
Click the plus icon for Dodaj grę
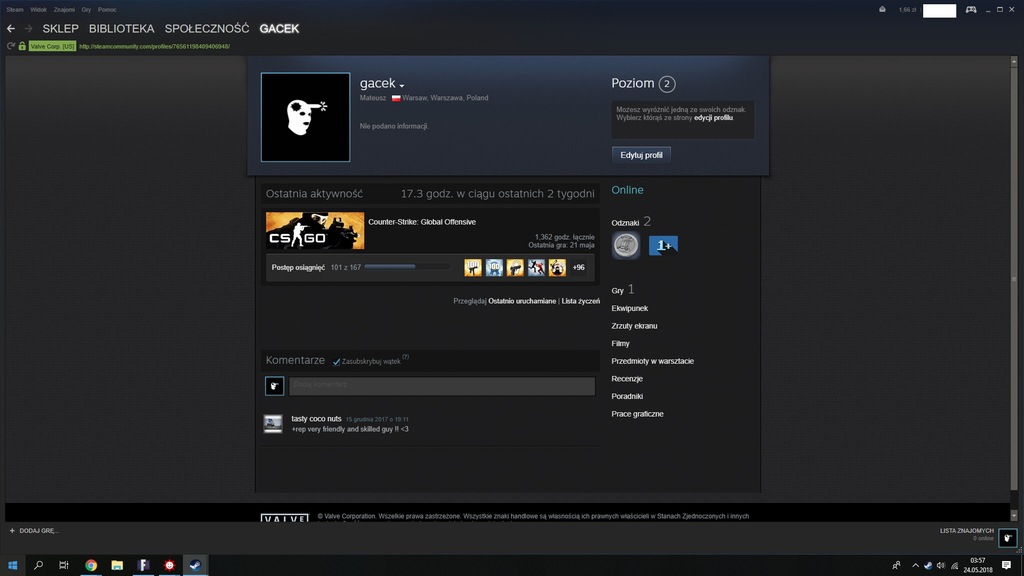click(12, 531)
